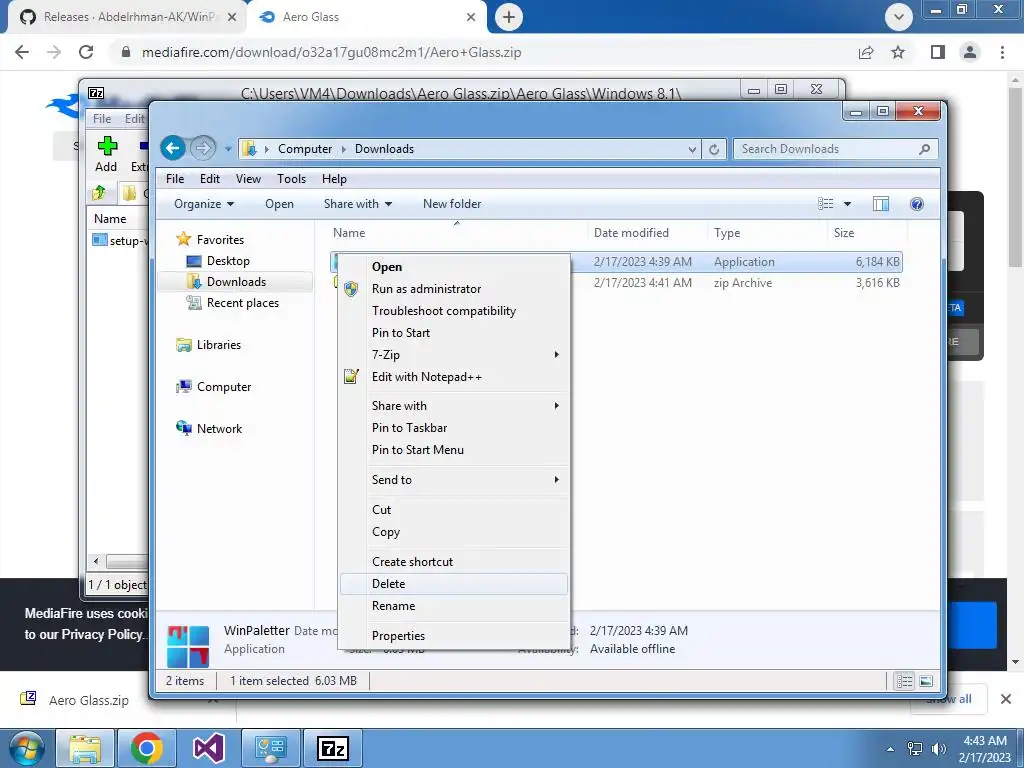
Task: Click New folder in the toolbar
Action: [x=452, y=204]
